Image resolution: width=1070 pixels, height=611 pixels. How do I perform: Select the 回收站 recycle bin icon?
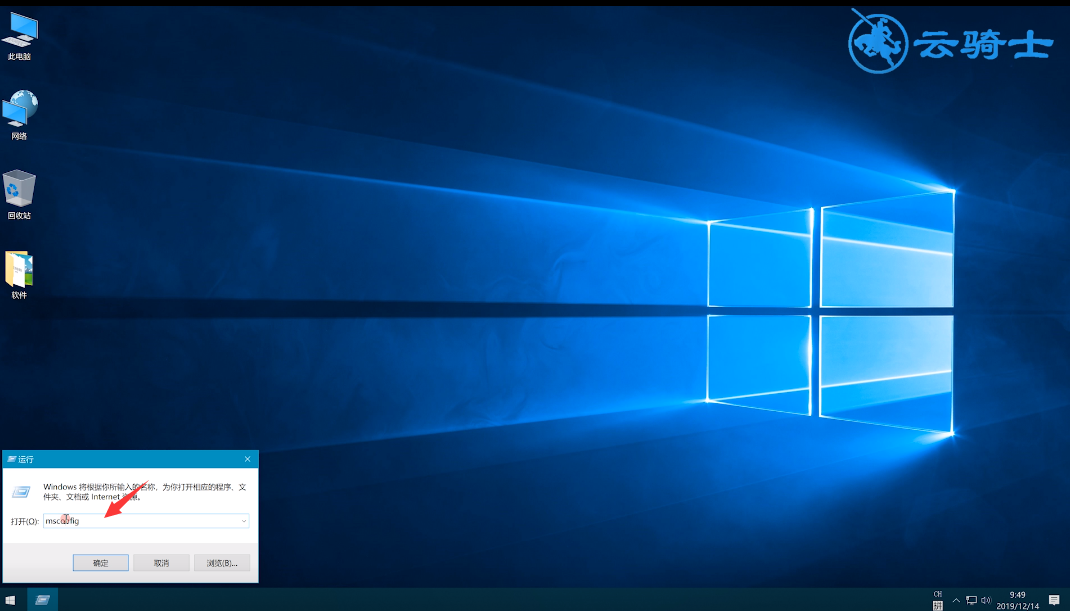click(19, 195)
